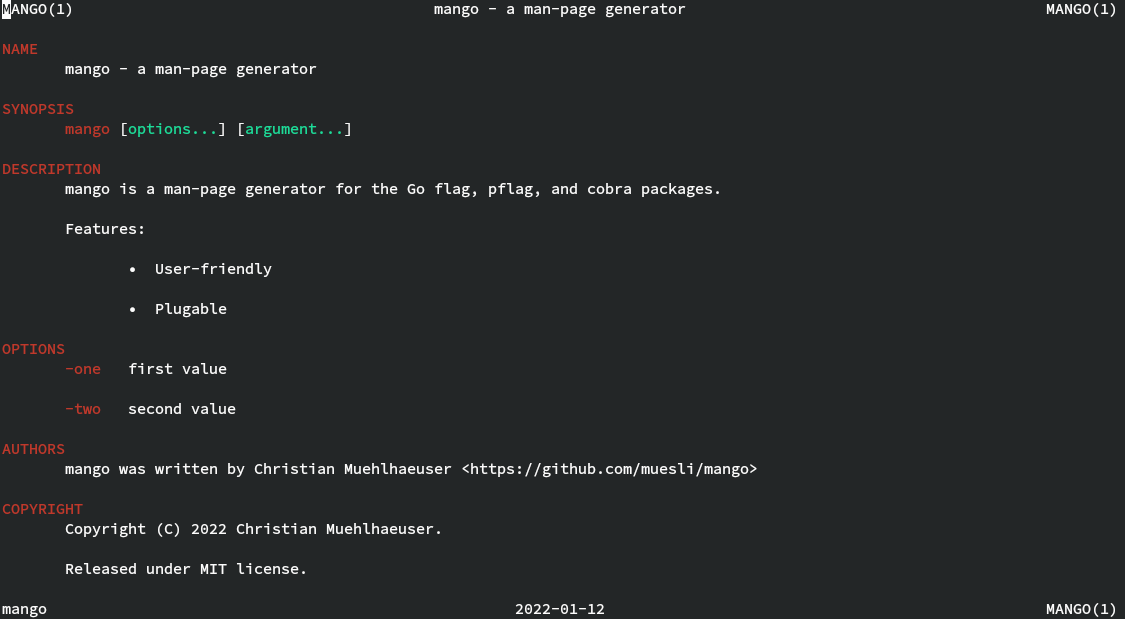Click the AUTHORS section heading
Viewport: 1125px width, 619px height.
pyautogui.click(x=33, y=449)
